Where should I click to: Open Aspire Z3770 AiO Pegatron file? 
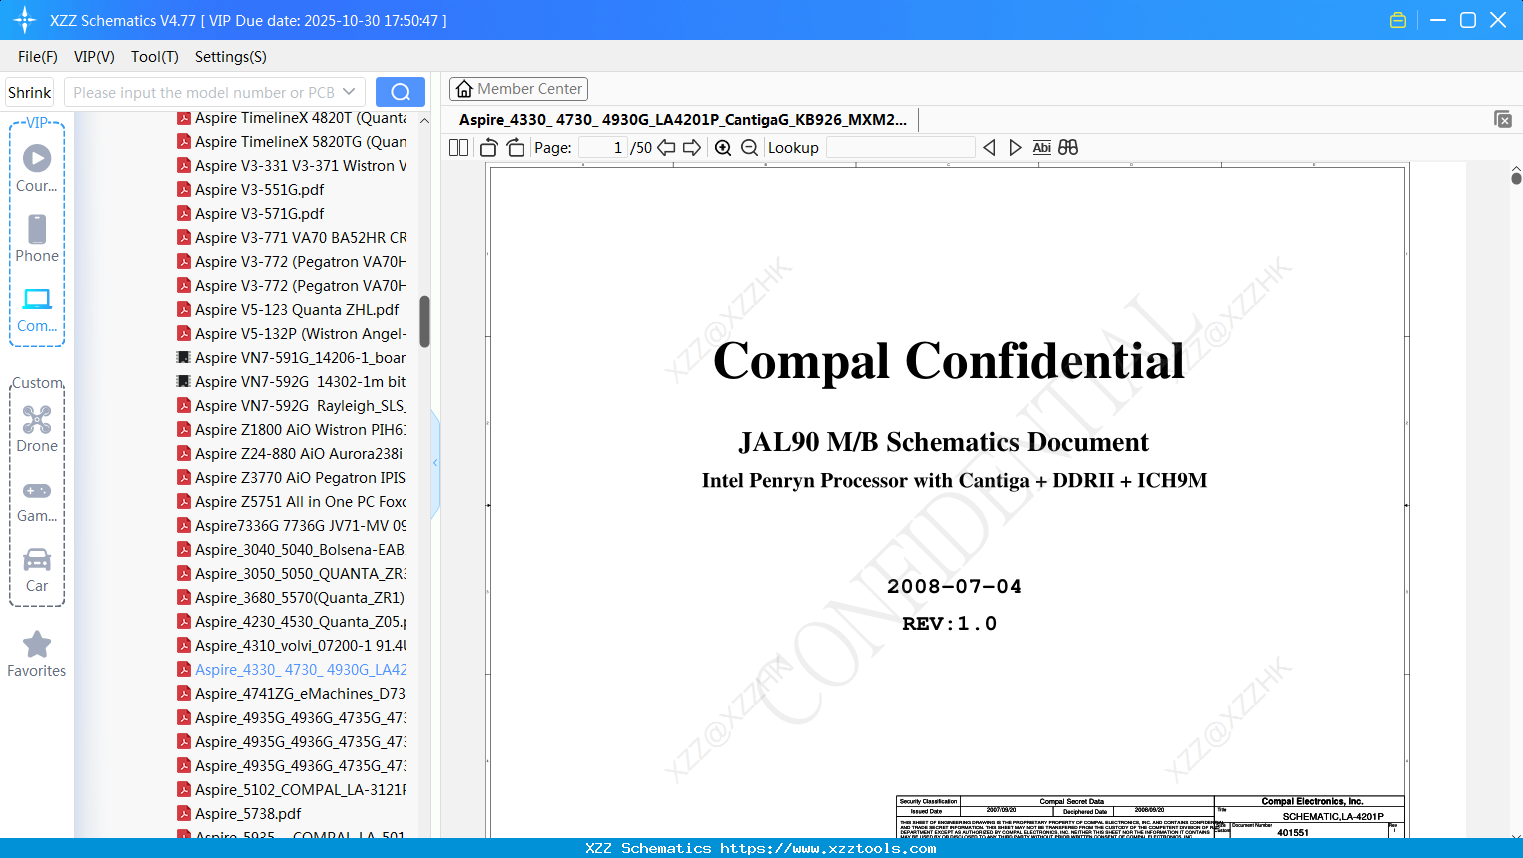click(292, 478)
